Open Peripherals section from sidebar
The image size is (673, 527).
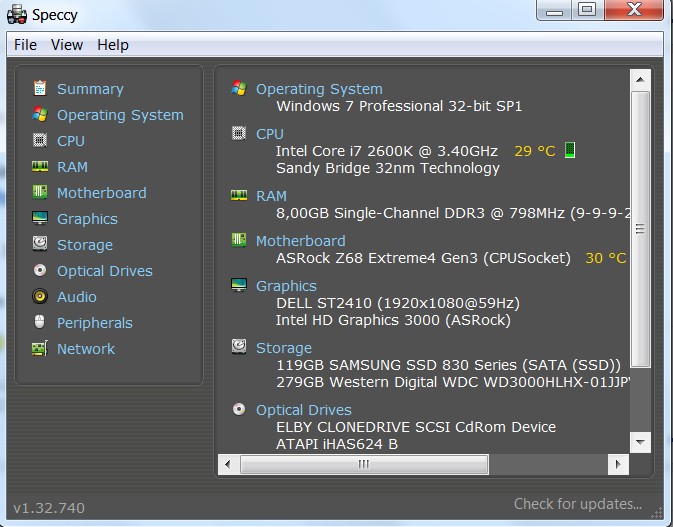point(95,323)
